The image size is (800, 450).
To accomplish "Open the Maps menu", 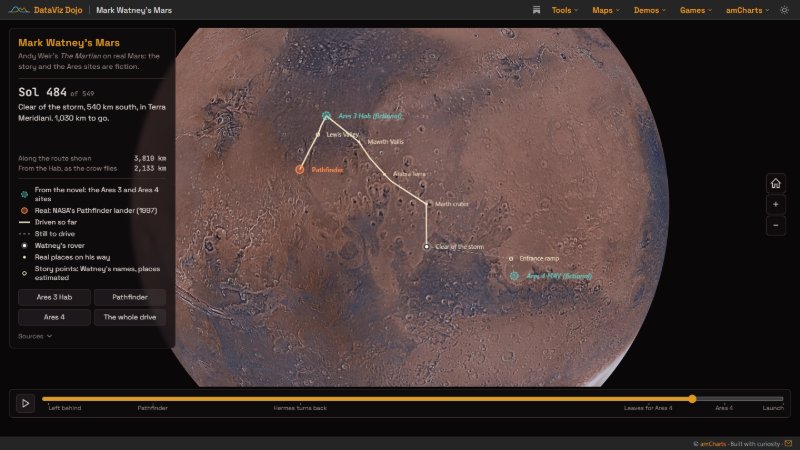I will [x=606, y=10].
